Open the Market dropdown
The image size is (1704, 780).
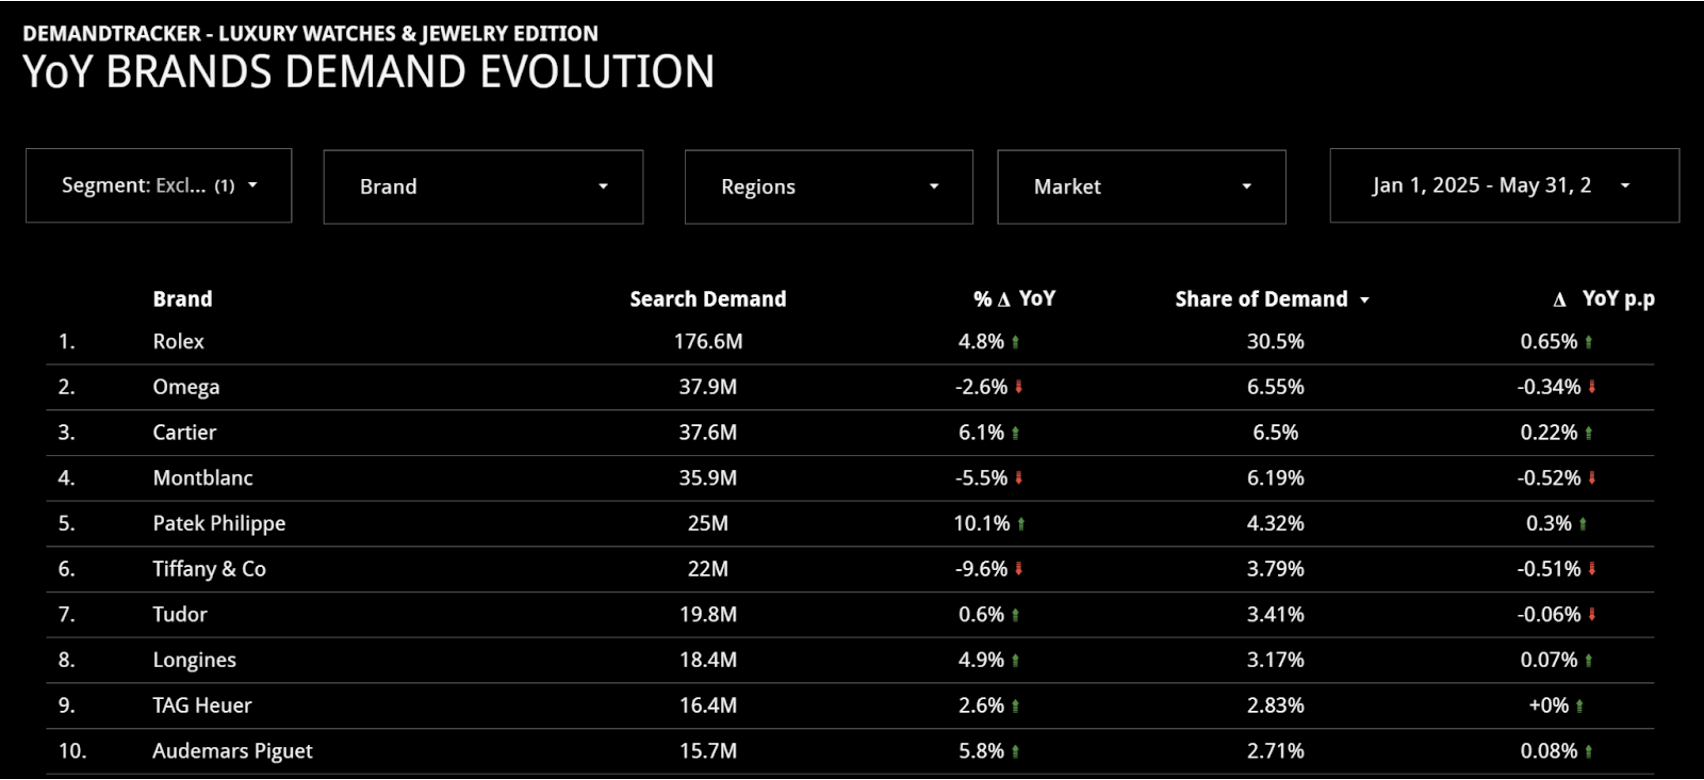(x=1142, y=187)
